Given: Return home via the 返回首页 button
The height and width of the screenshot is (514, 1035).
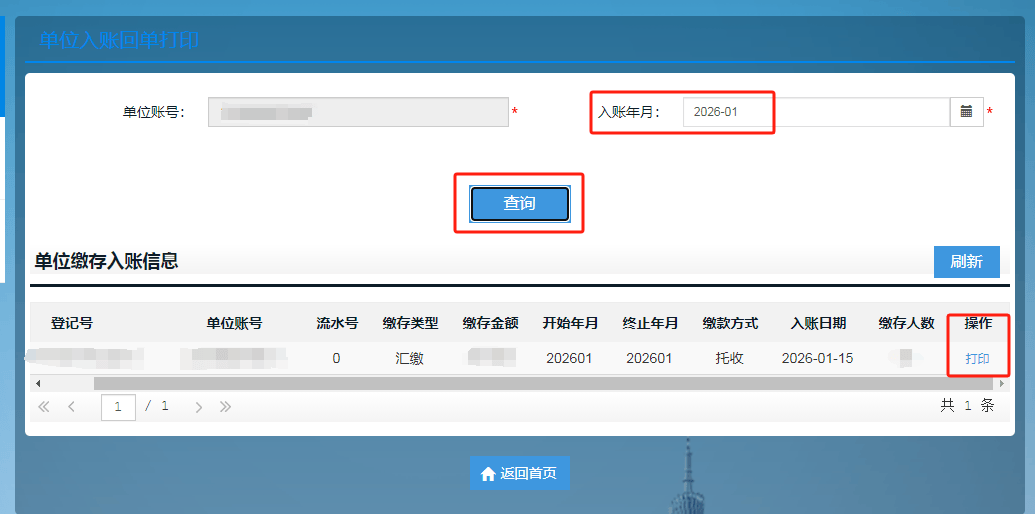Looking at the screenshot, I should (x=519, y=473).
